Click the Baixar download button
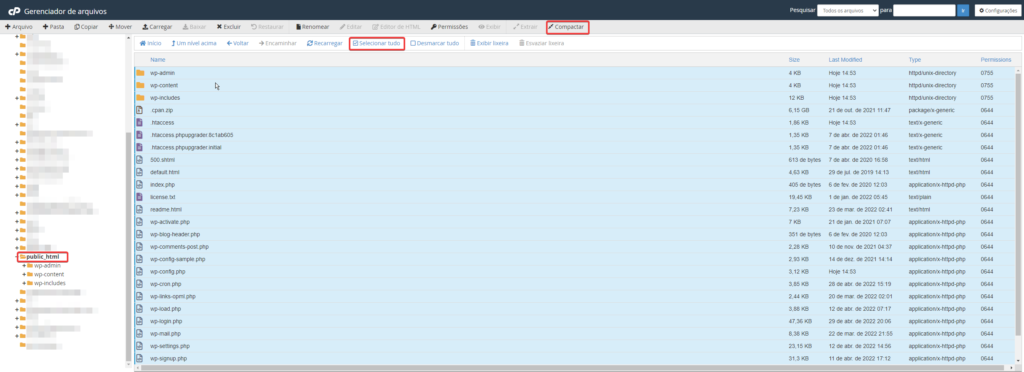The height and width of the screenshot is (372, 1024). (x=195, y=27)
